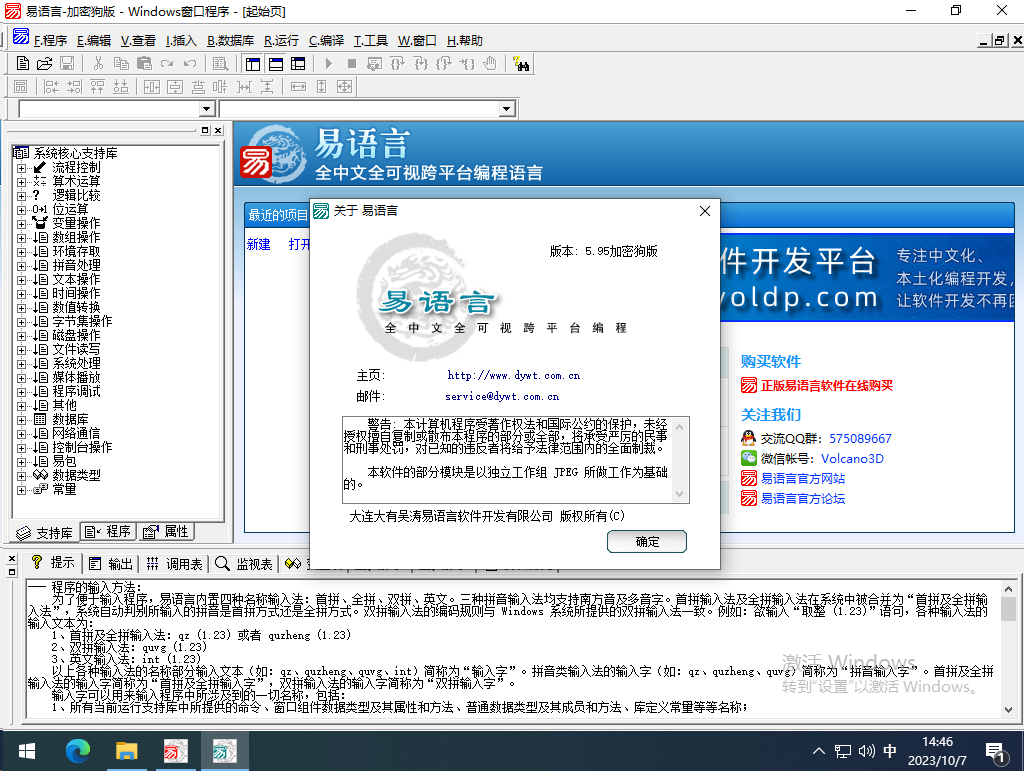Select the New file icon

click(23, 62)
